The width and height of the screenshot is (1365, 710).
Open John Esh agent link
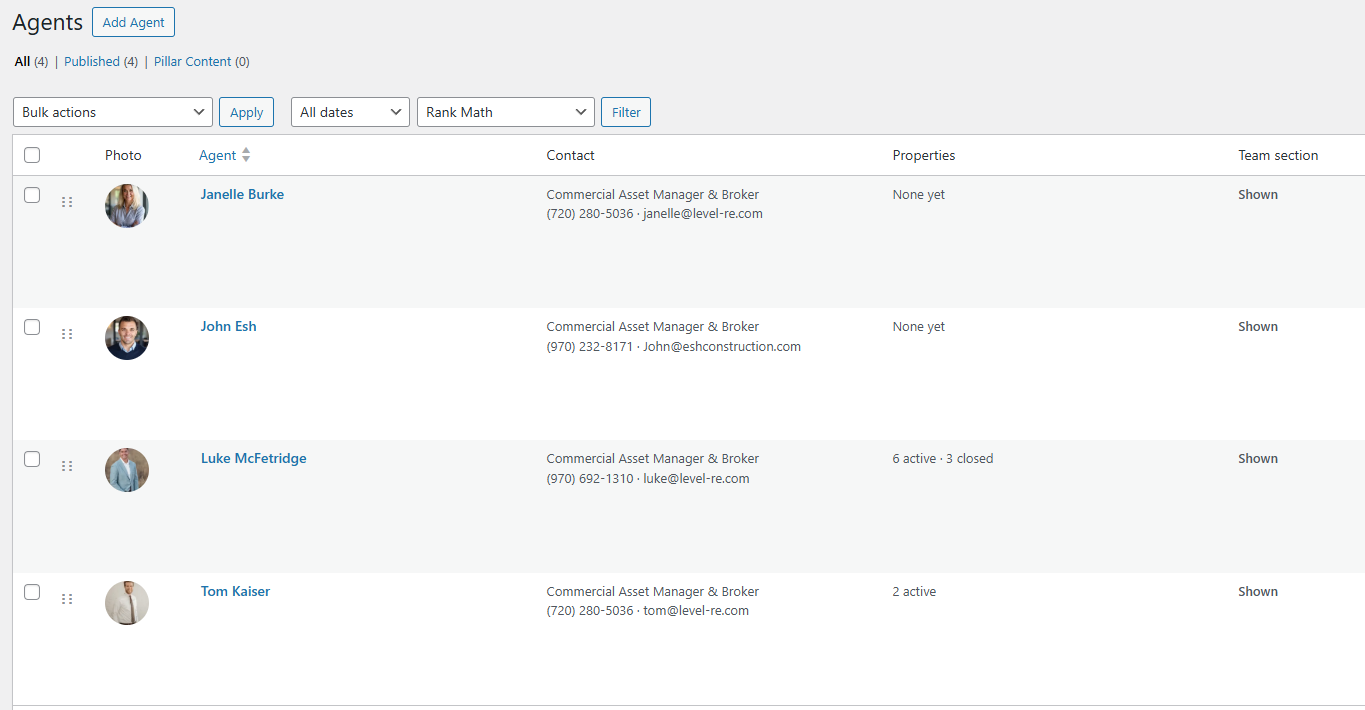click(x=228, y=327)
